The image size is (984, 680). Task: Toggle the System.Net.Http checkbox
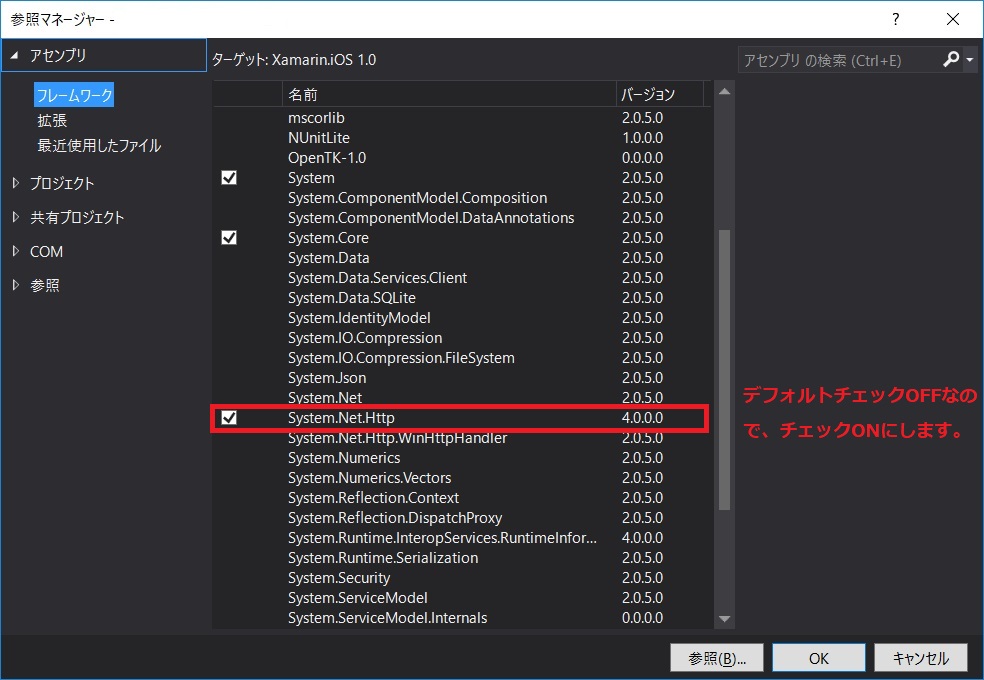229,418
